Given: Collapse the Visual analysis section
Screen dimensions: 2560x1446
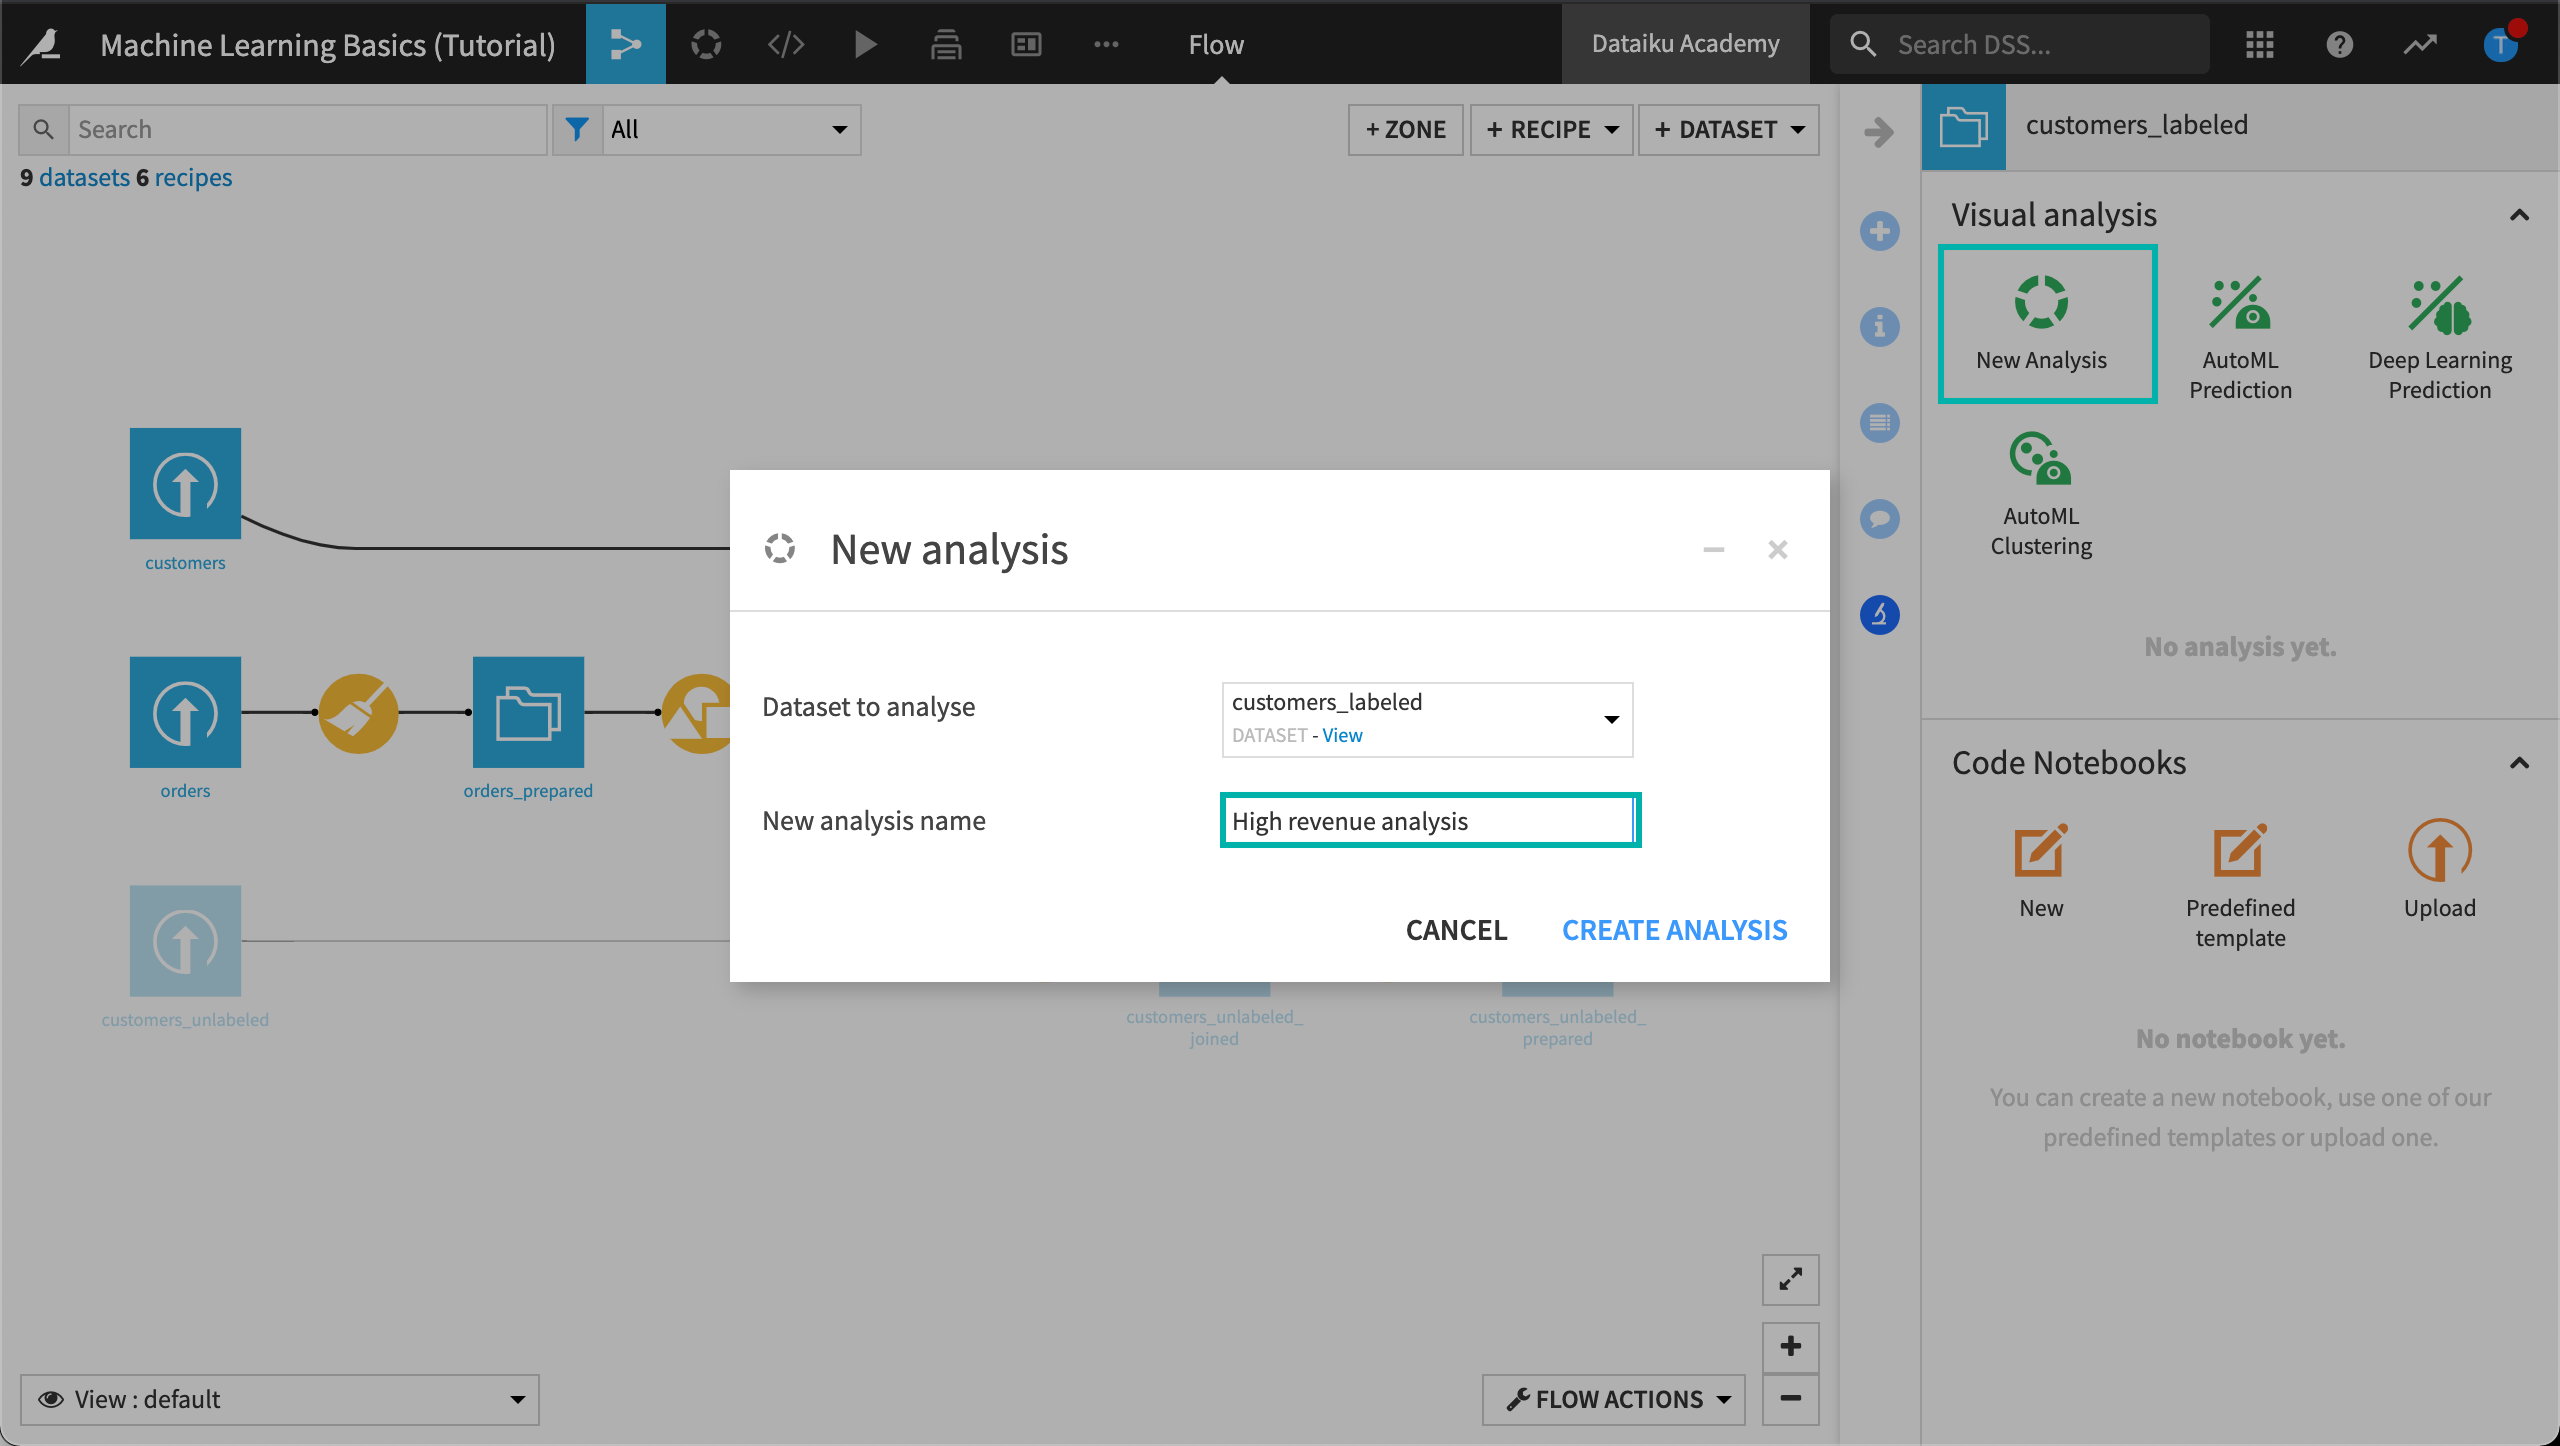Looking at the screenshot, I should pyautogui.click(x=2519, y=215).
